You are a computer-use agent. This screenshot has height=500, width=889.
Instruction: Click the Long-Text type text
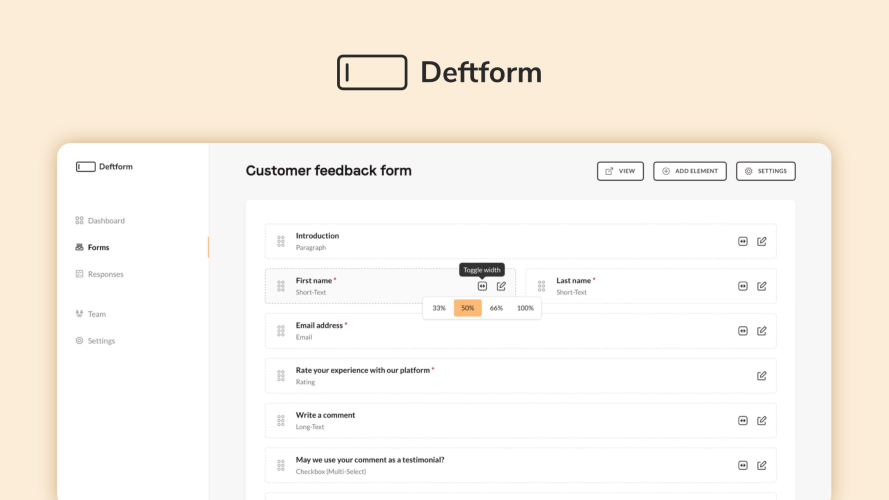click(x=310, y=427)
